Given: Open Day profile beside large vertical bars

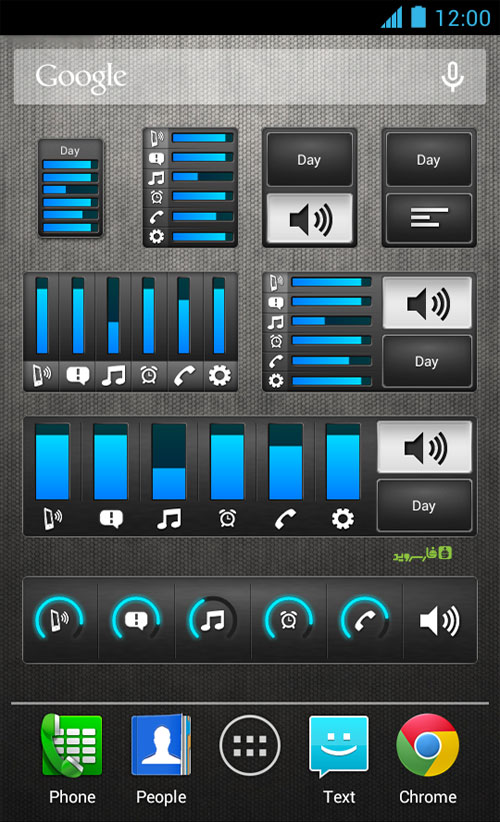Looking at the screenshot, I should tap(424, 506).
